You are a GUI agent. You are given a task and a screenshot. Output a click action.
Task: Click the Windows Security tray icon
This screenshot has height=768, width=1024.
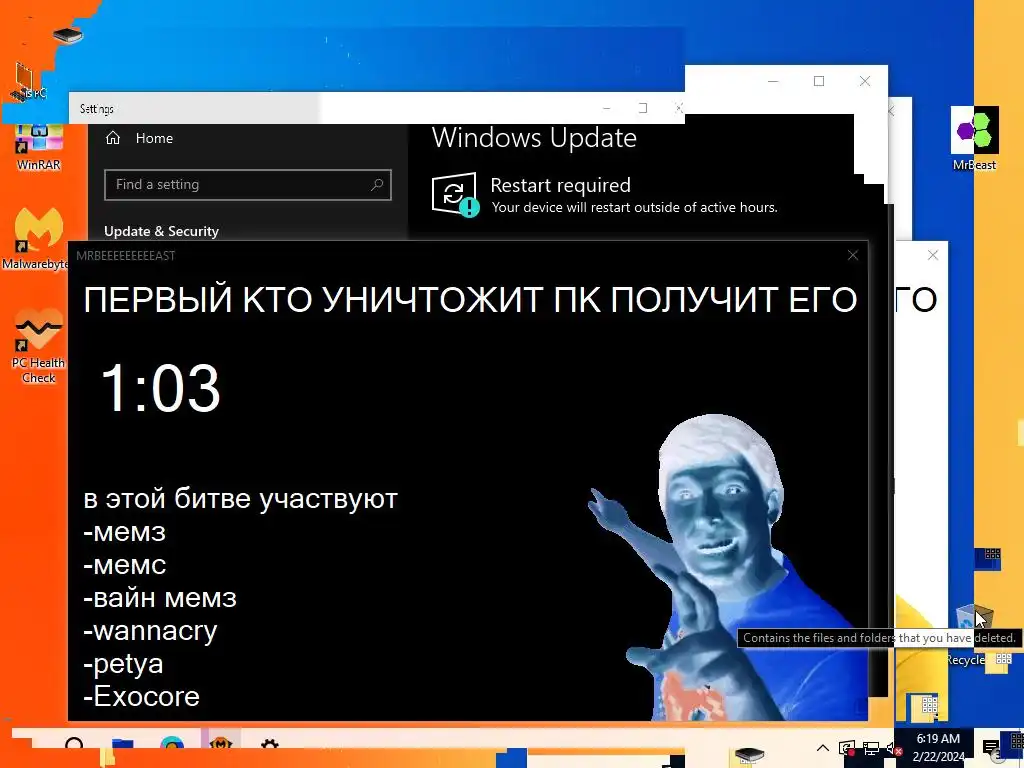847,748
